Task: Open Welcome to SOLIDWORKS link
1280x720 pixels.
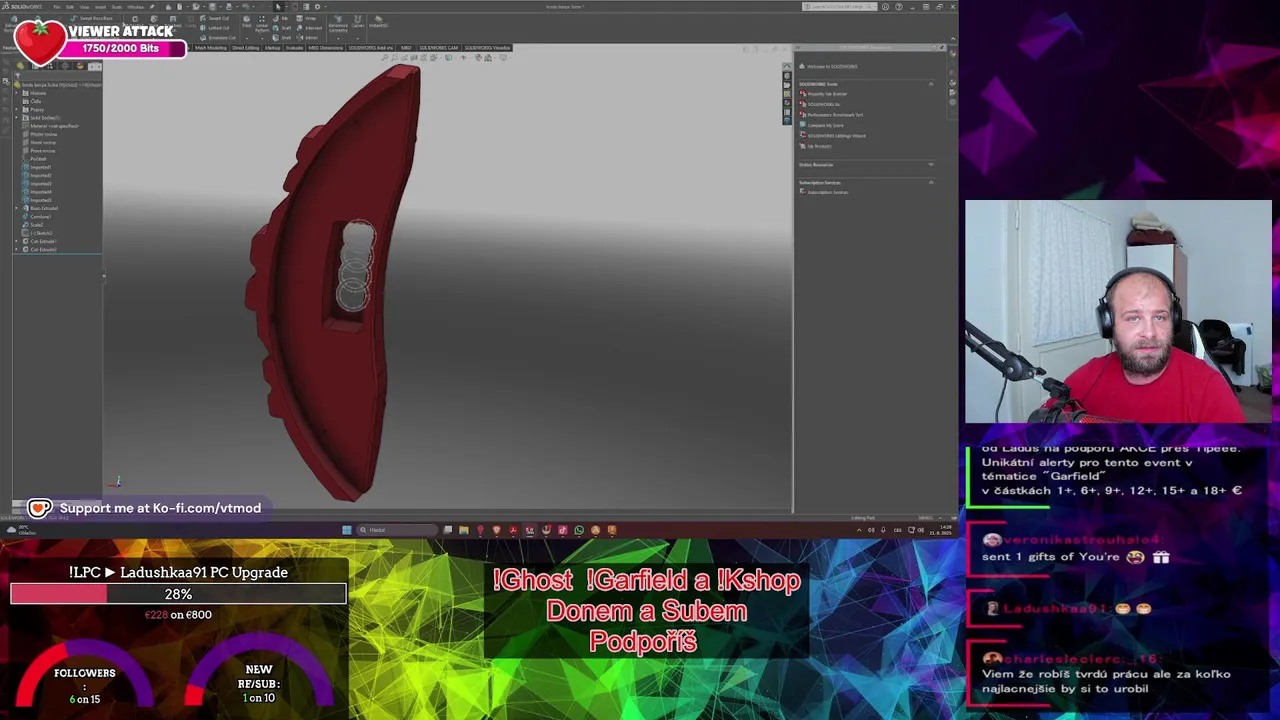Action: pyautogui.click(x=828, y=66)
